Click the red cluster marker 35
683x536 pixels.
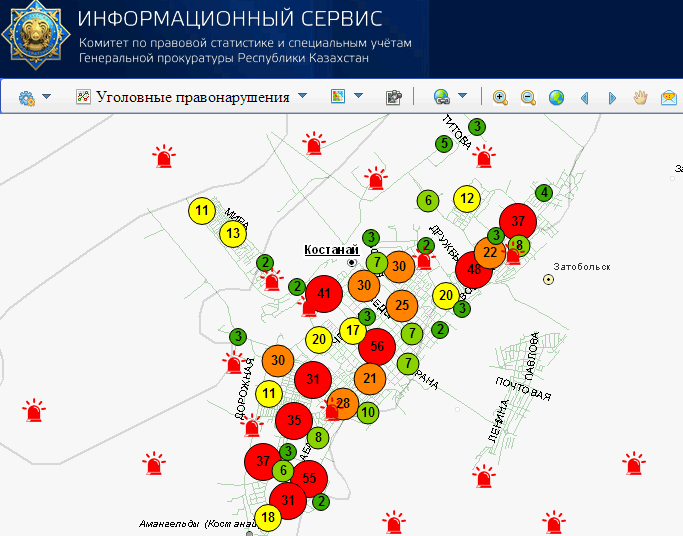294,420
